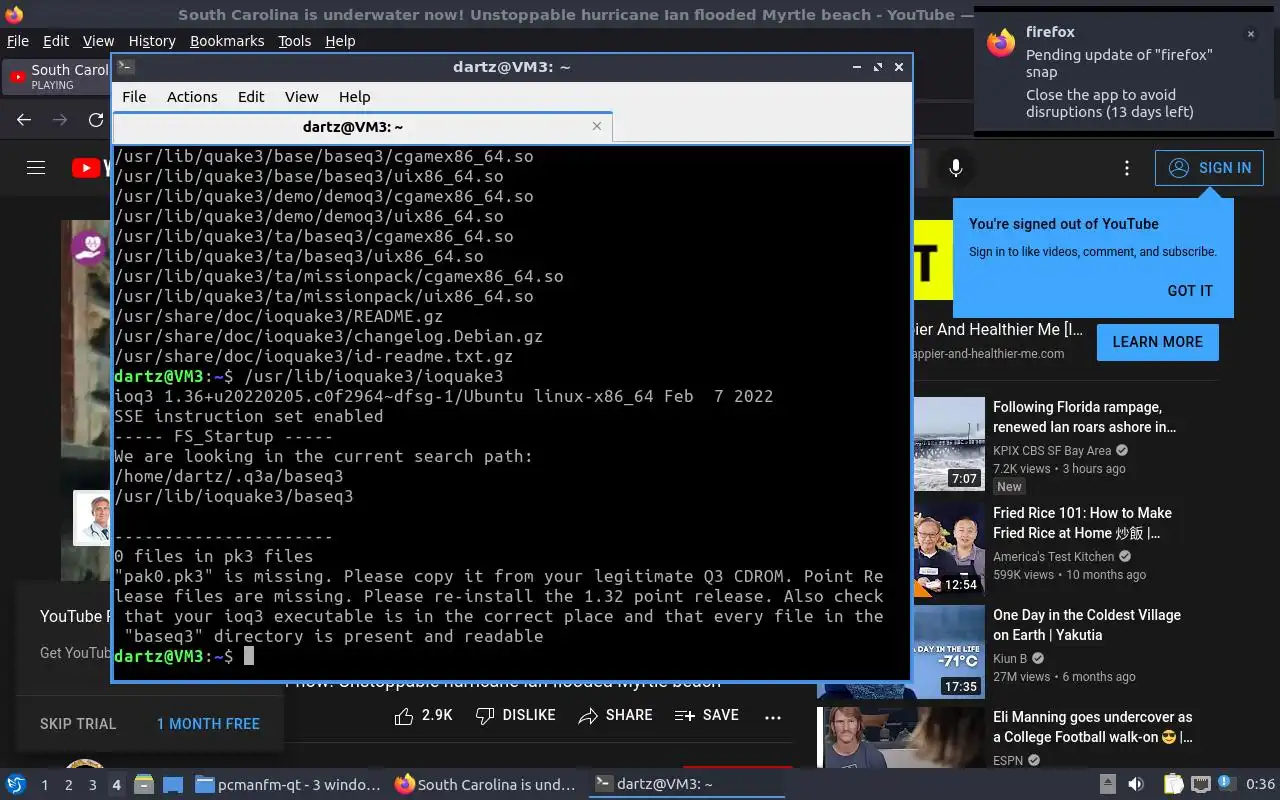Click the panel clock showing 0:36
This screenshot has height=800, width=1280.
pos(1260,785)
